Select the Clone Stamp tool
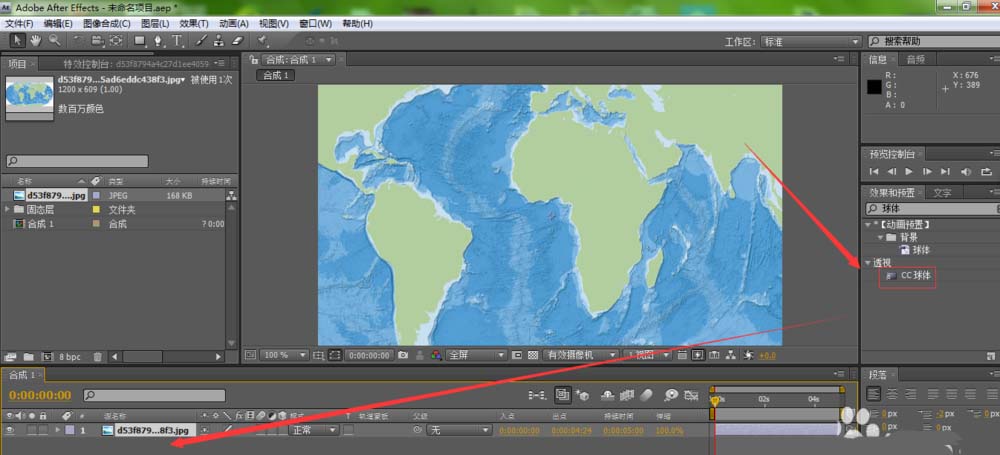Screen dimensions: 1000x455 (x=219, y=40)
